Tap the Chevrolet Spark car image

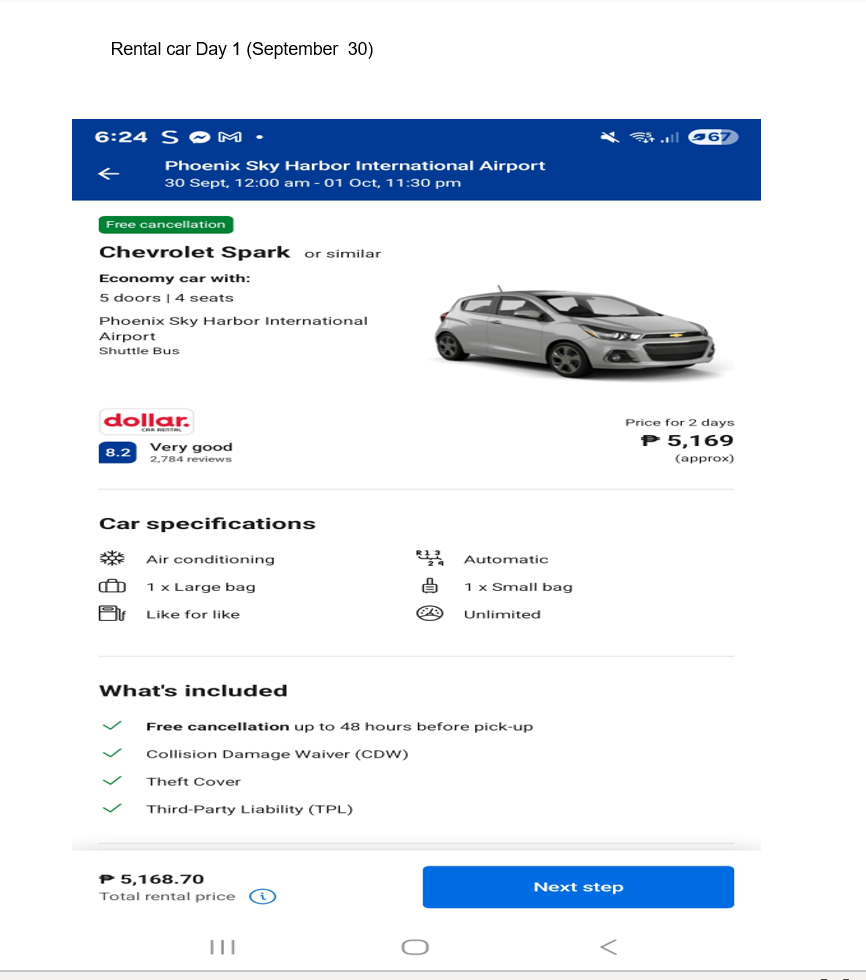(574, 332)
